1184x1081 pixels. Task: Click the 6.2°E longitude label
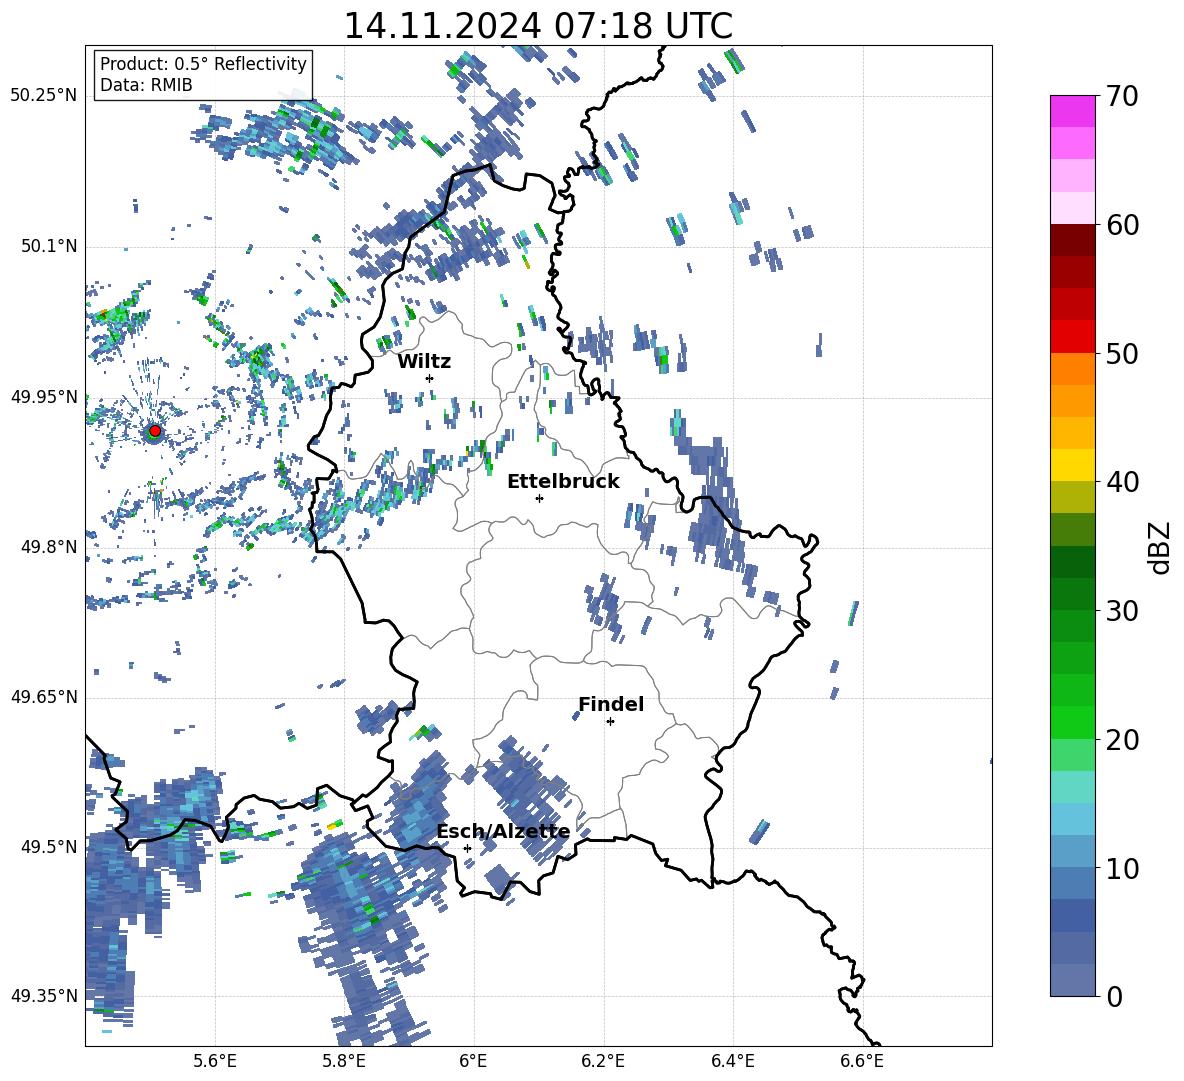click(603, 1061)
